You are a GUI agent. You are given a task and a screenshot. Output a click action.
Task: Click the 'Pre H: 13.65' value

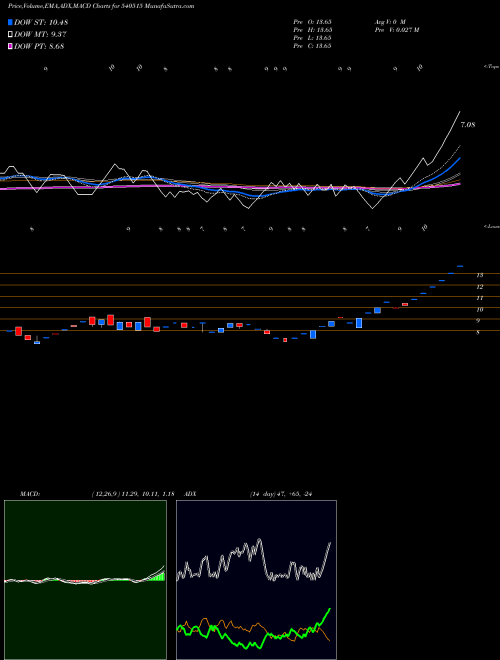(x=313, y=30)
